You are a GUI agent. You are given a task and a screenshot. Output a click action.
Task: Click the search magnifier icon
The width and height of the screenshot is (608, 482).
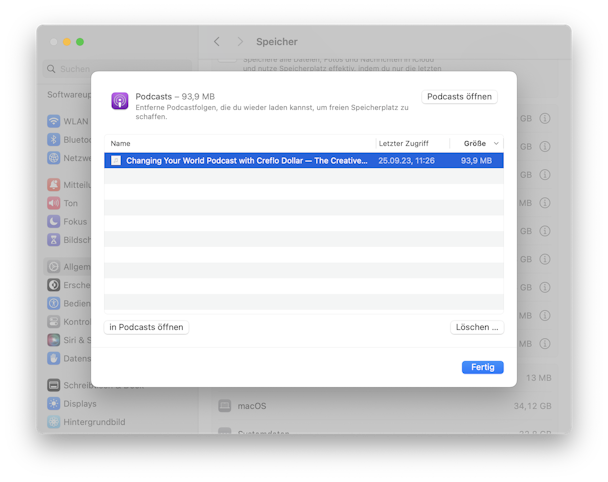point(51,69)
